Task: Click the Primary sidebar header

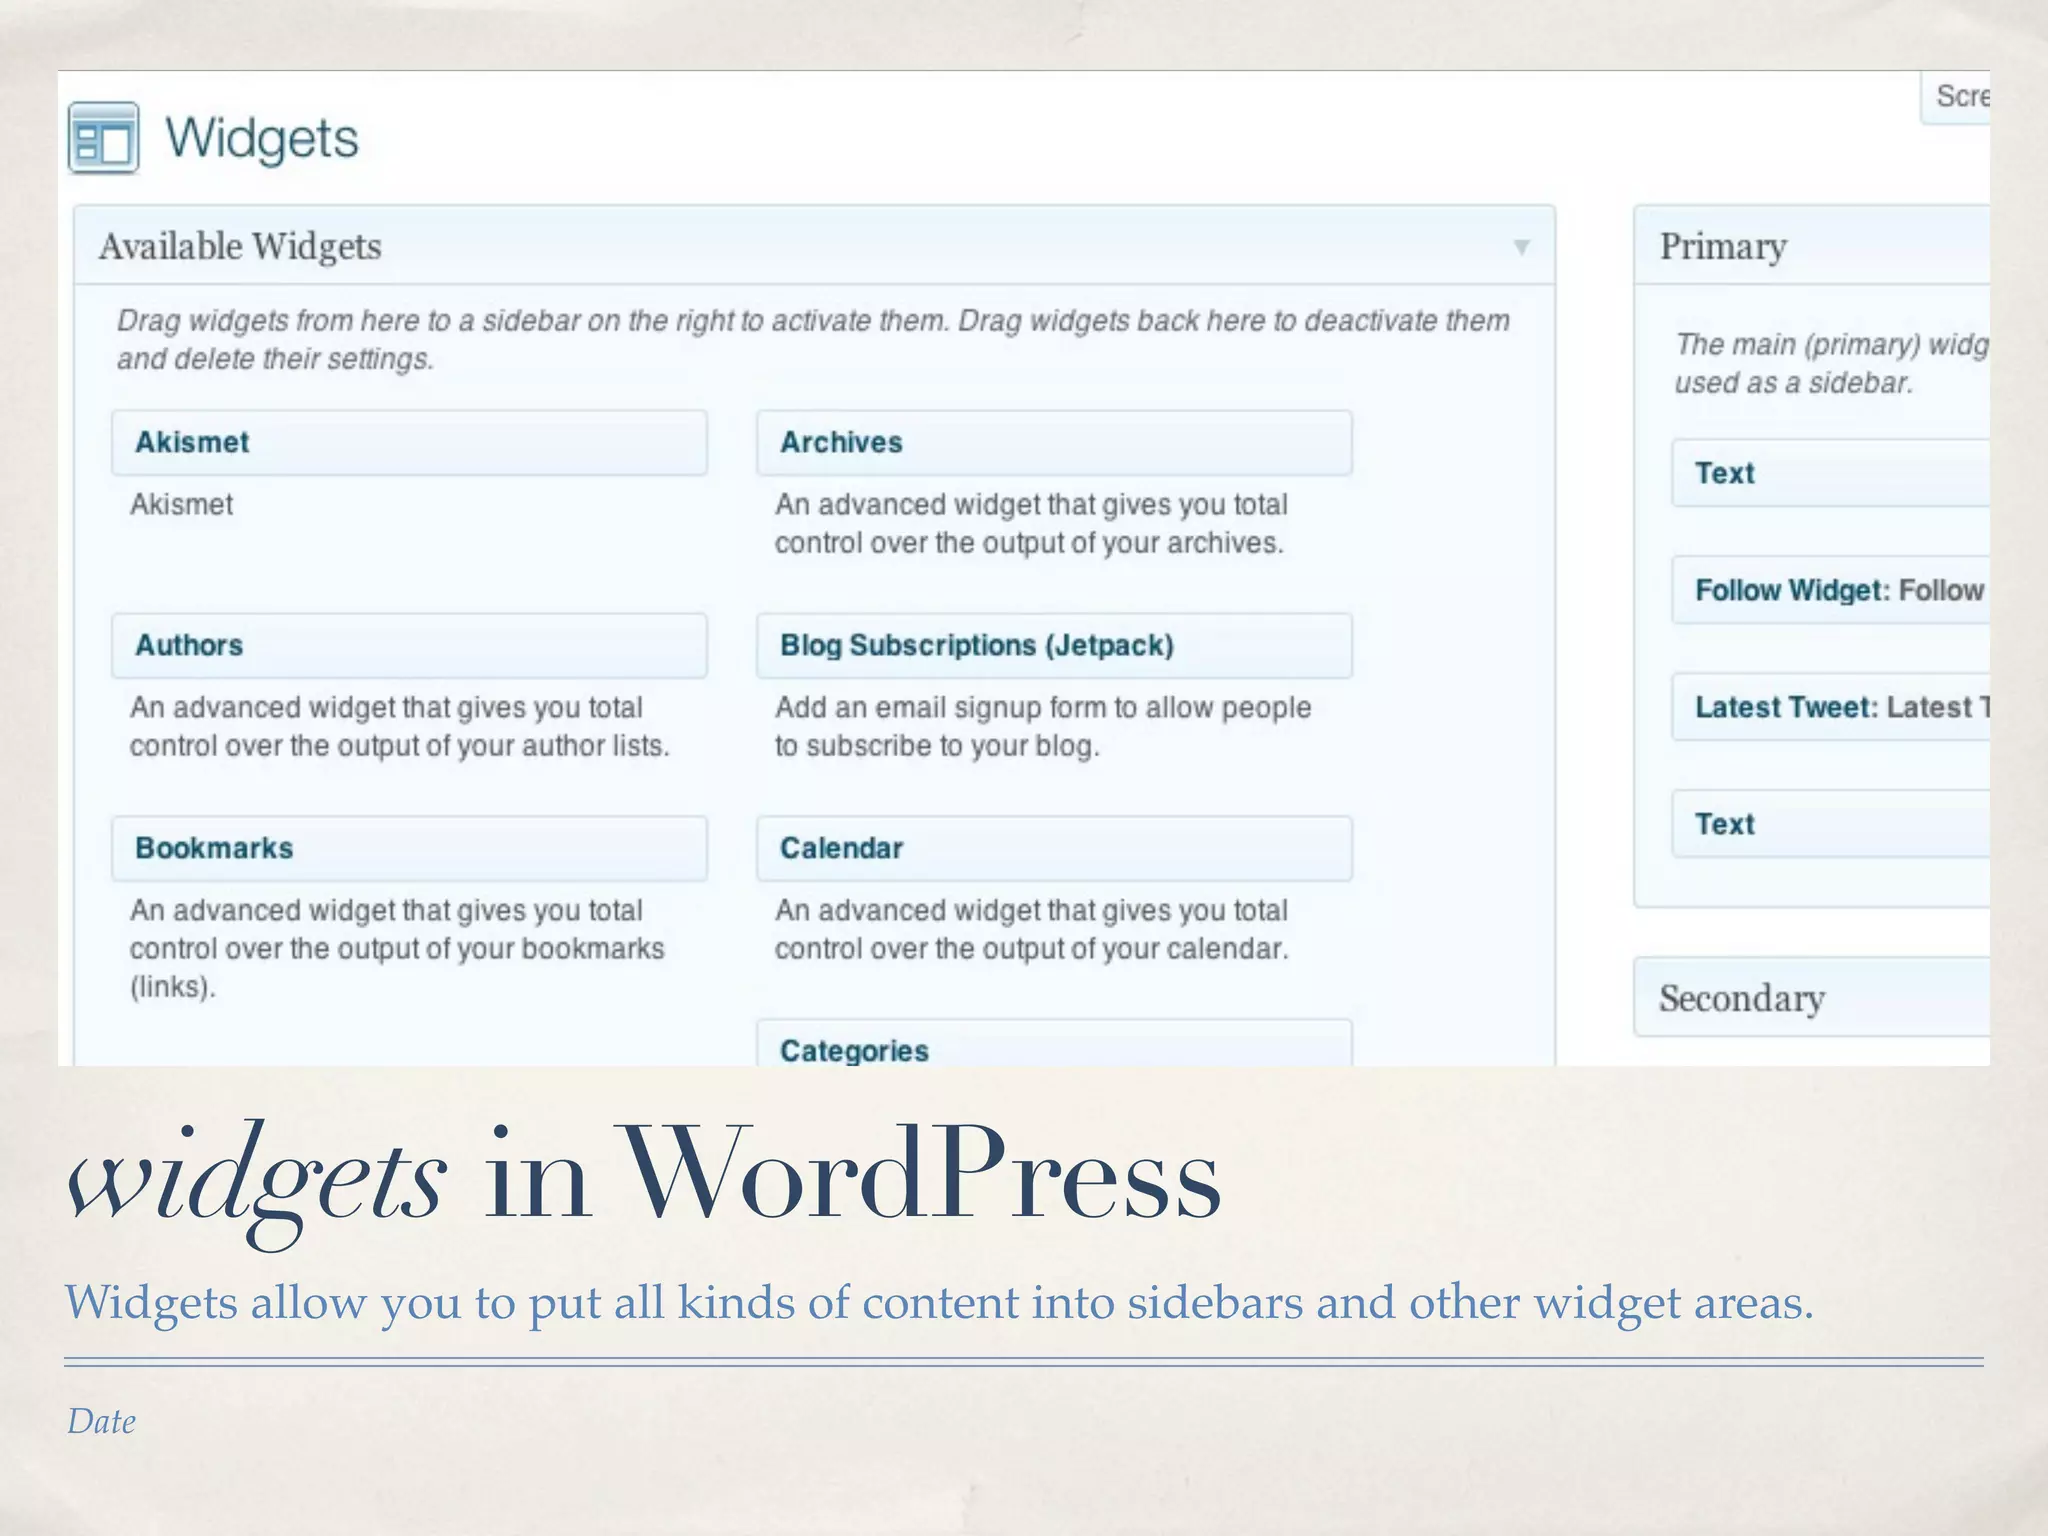Action: coord(1812,246)
